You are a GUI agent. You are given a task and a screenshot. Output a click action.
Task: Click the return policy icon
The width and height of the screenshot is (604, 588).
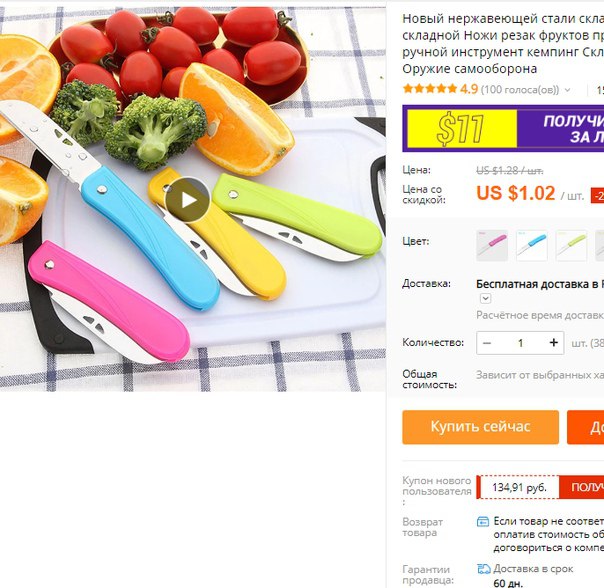[x=483, y=522]
